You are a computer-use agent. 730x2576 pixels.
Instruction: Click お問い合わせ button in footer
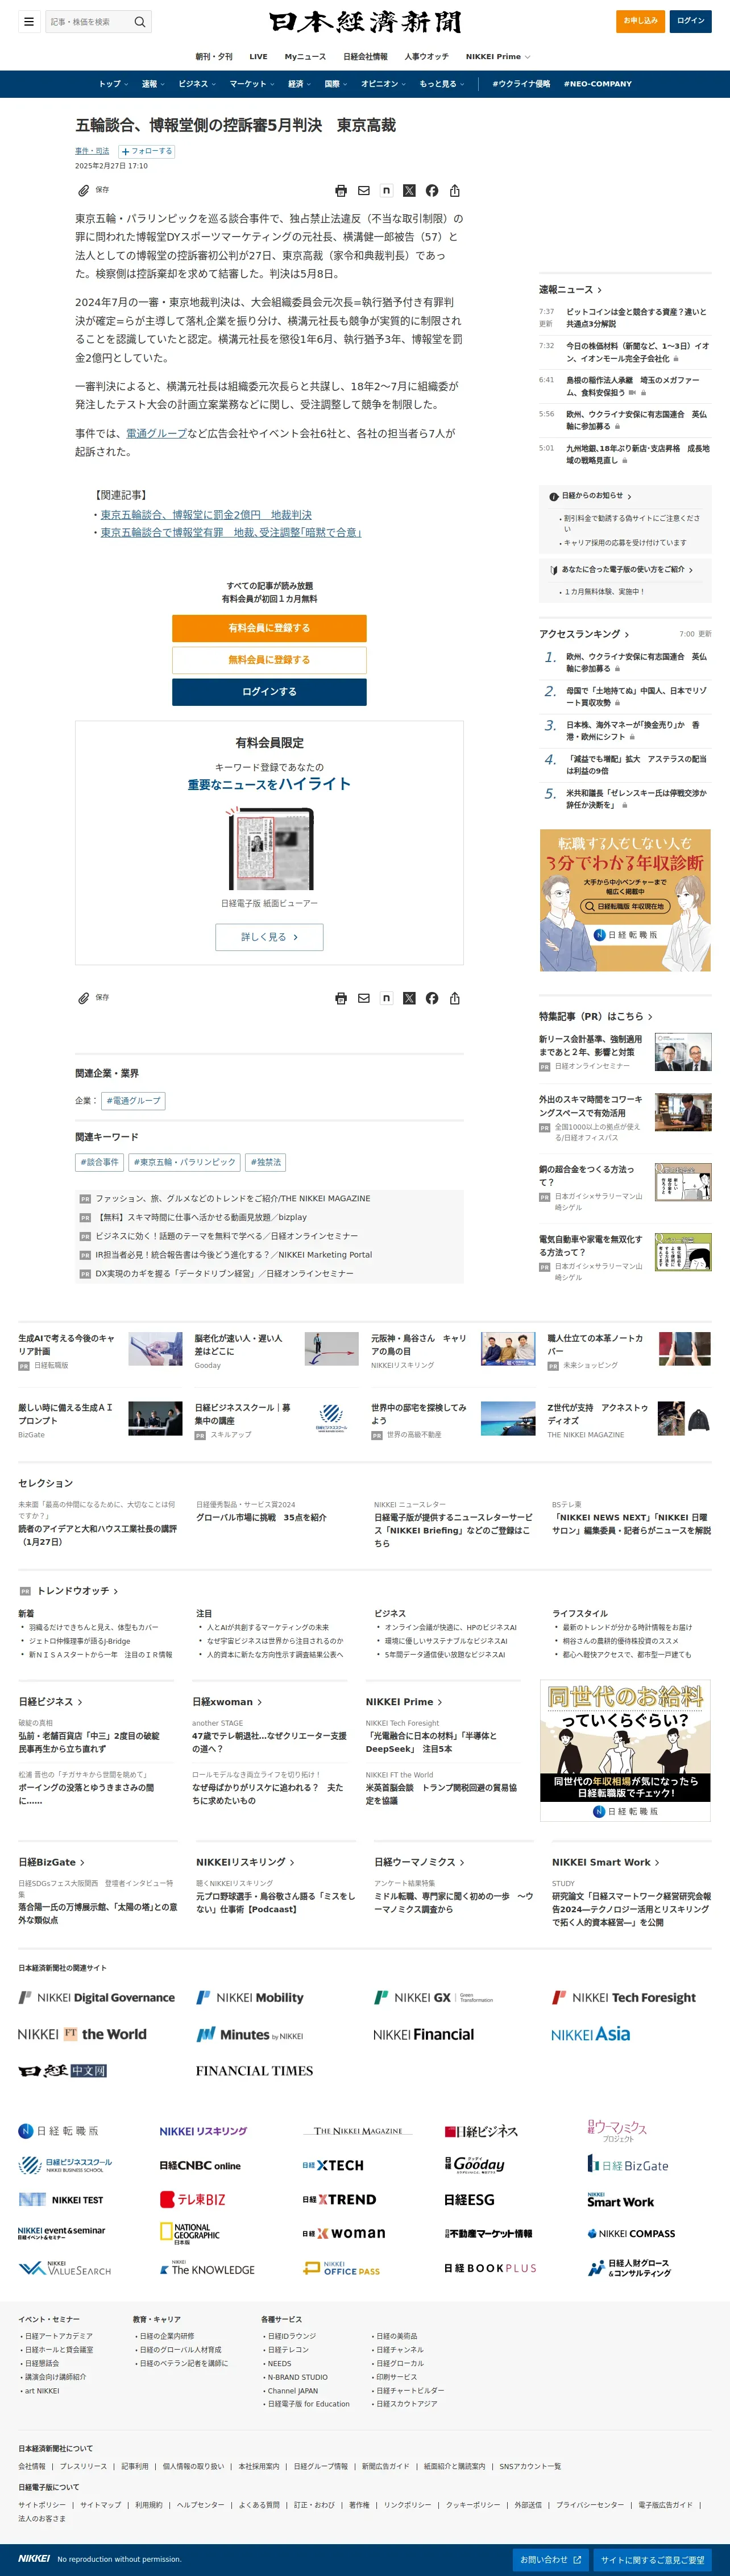point(550,2560)
